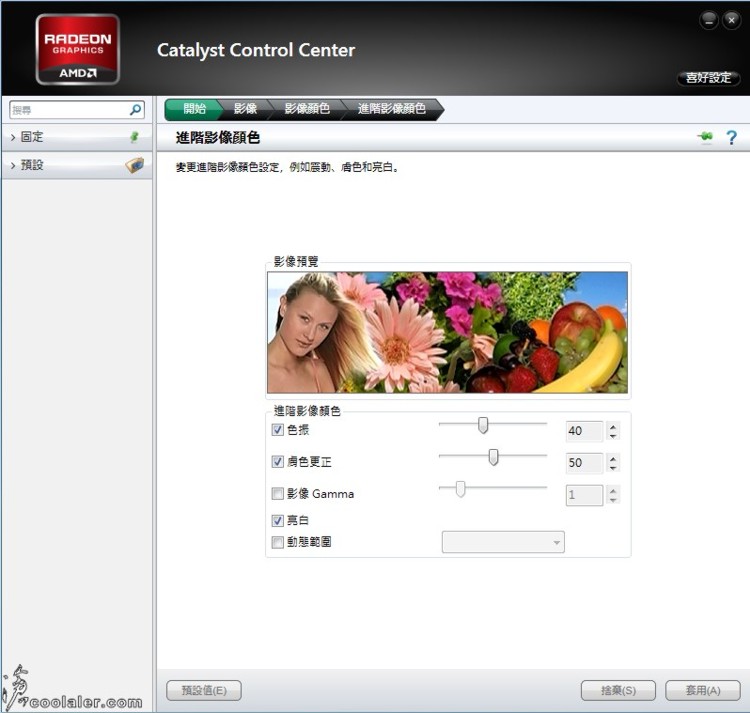
Task: Minimize the Catalyst Control Center window
Action: tap(708, 21)
